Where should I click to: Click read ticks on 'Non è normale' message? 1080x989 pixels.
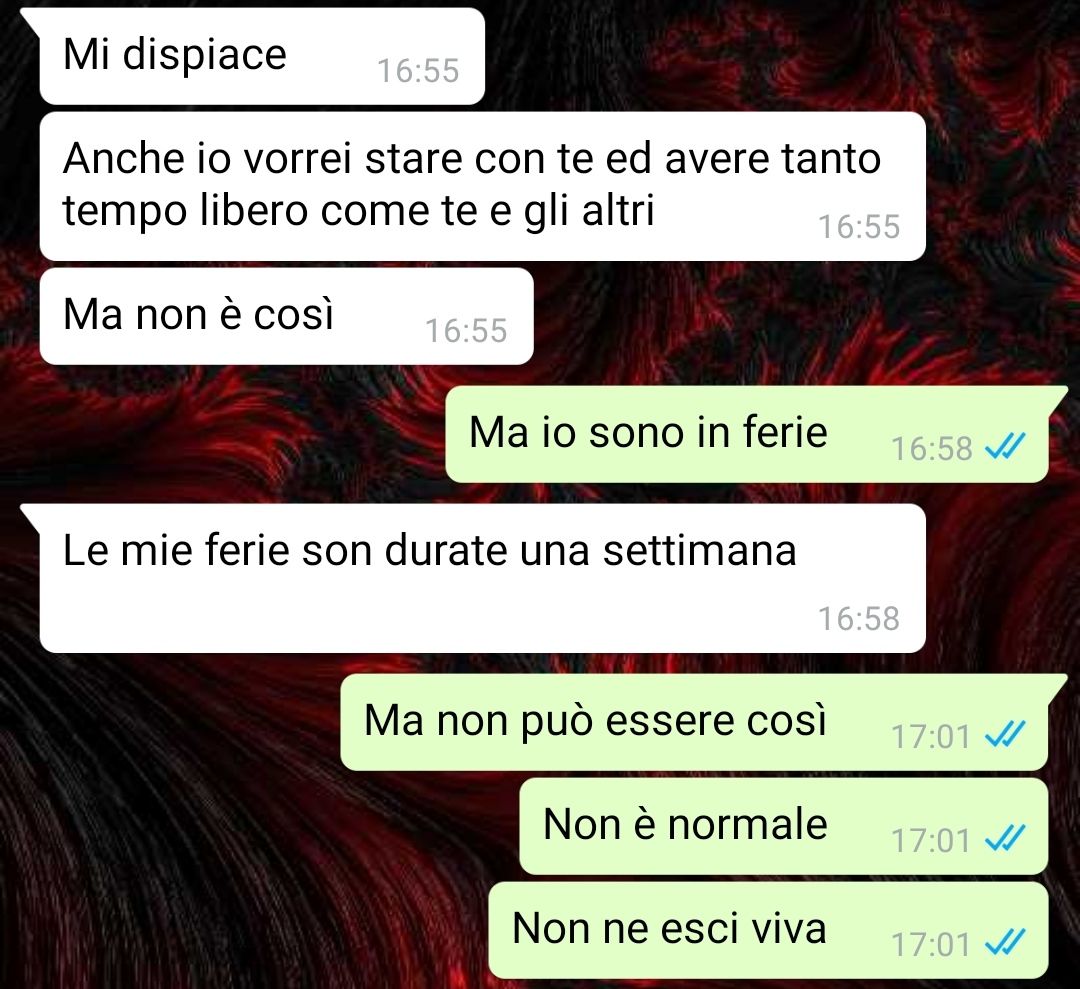1005,838
